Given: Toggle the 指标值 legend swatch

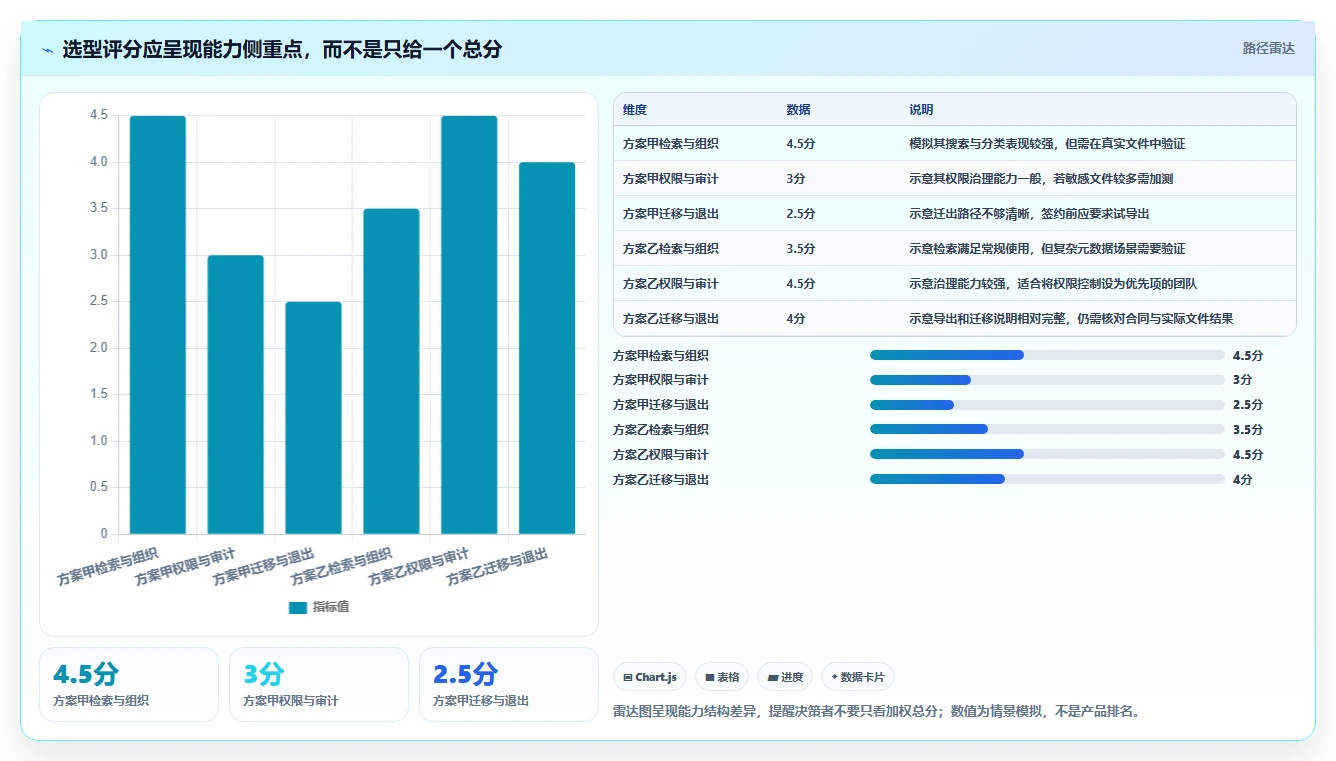Looking at the screenshot, I should tap(298, 607).
